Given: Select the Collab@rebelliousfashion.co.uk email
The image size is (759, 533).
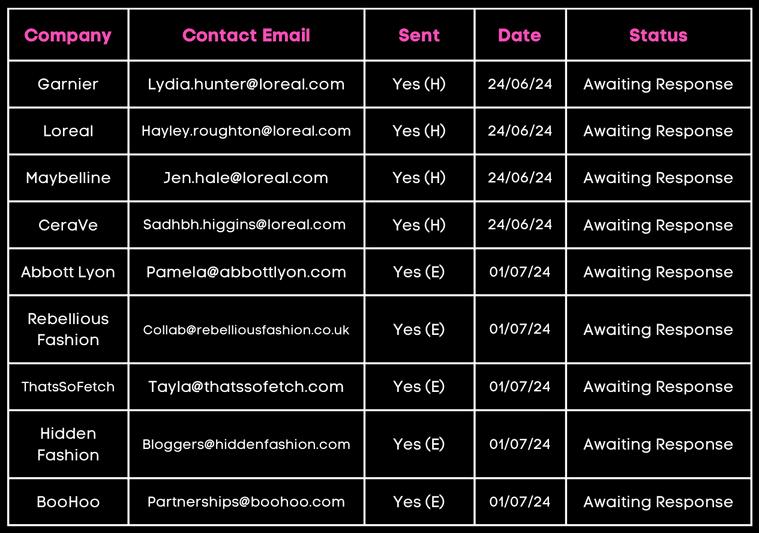Looking at the screenshot, I should coord(246,330).
